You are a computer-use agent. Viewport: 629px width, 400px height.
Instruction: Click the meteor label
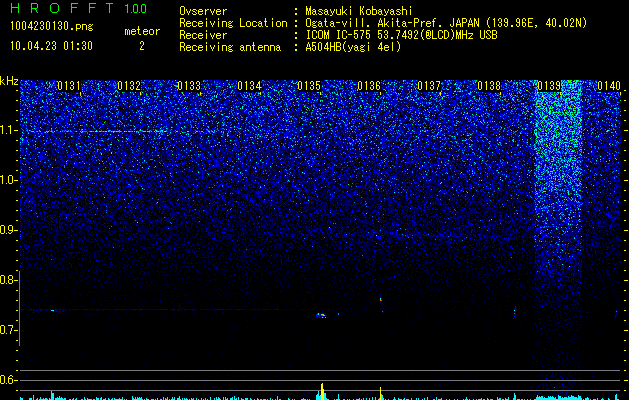pos(142,31)
